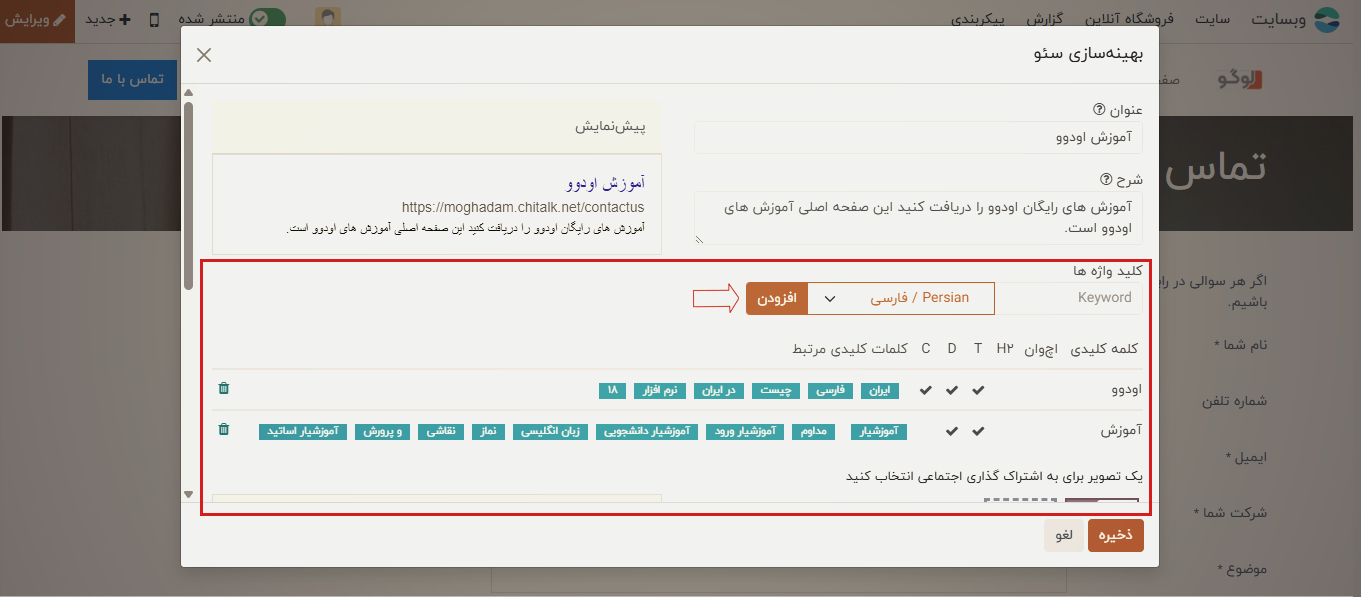Toggle the منتشر شده publish switch

[x=268, y=19]
